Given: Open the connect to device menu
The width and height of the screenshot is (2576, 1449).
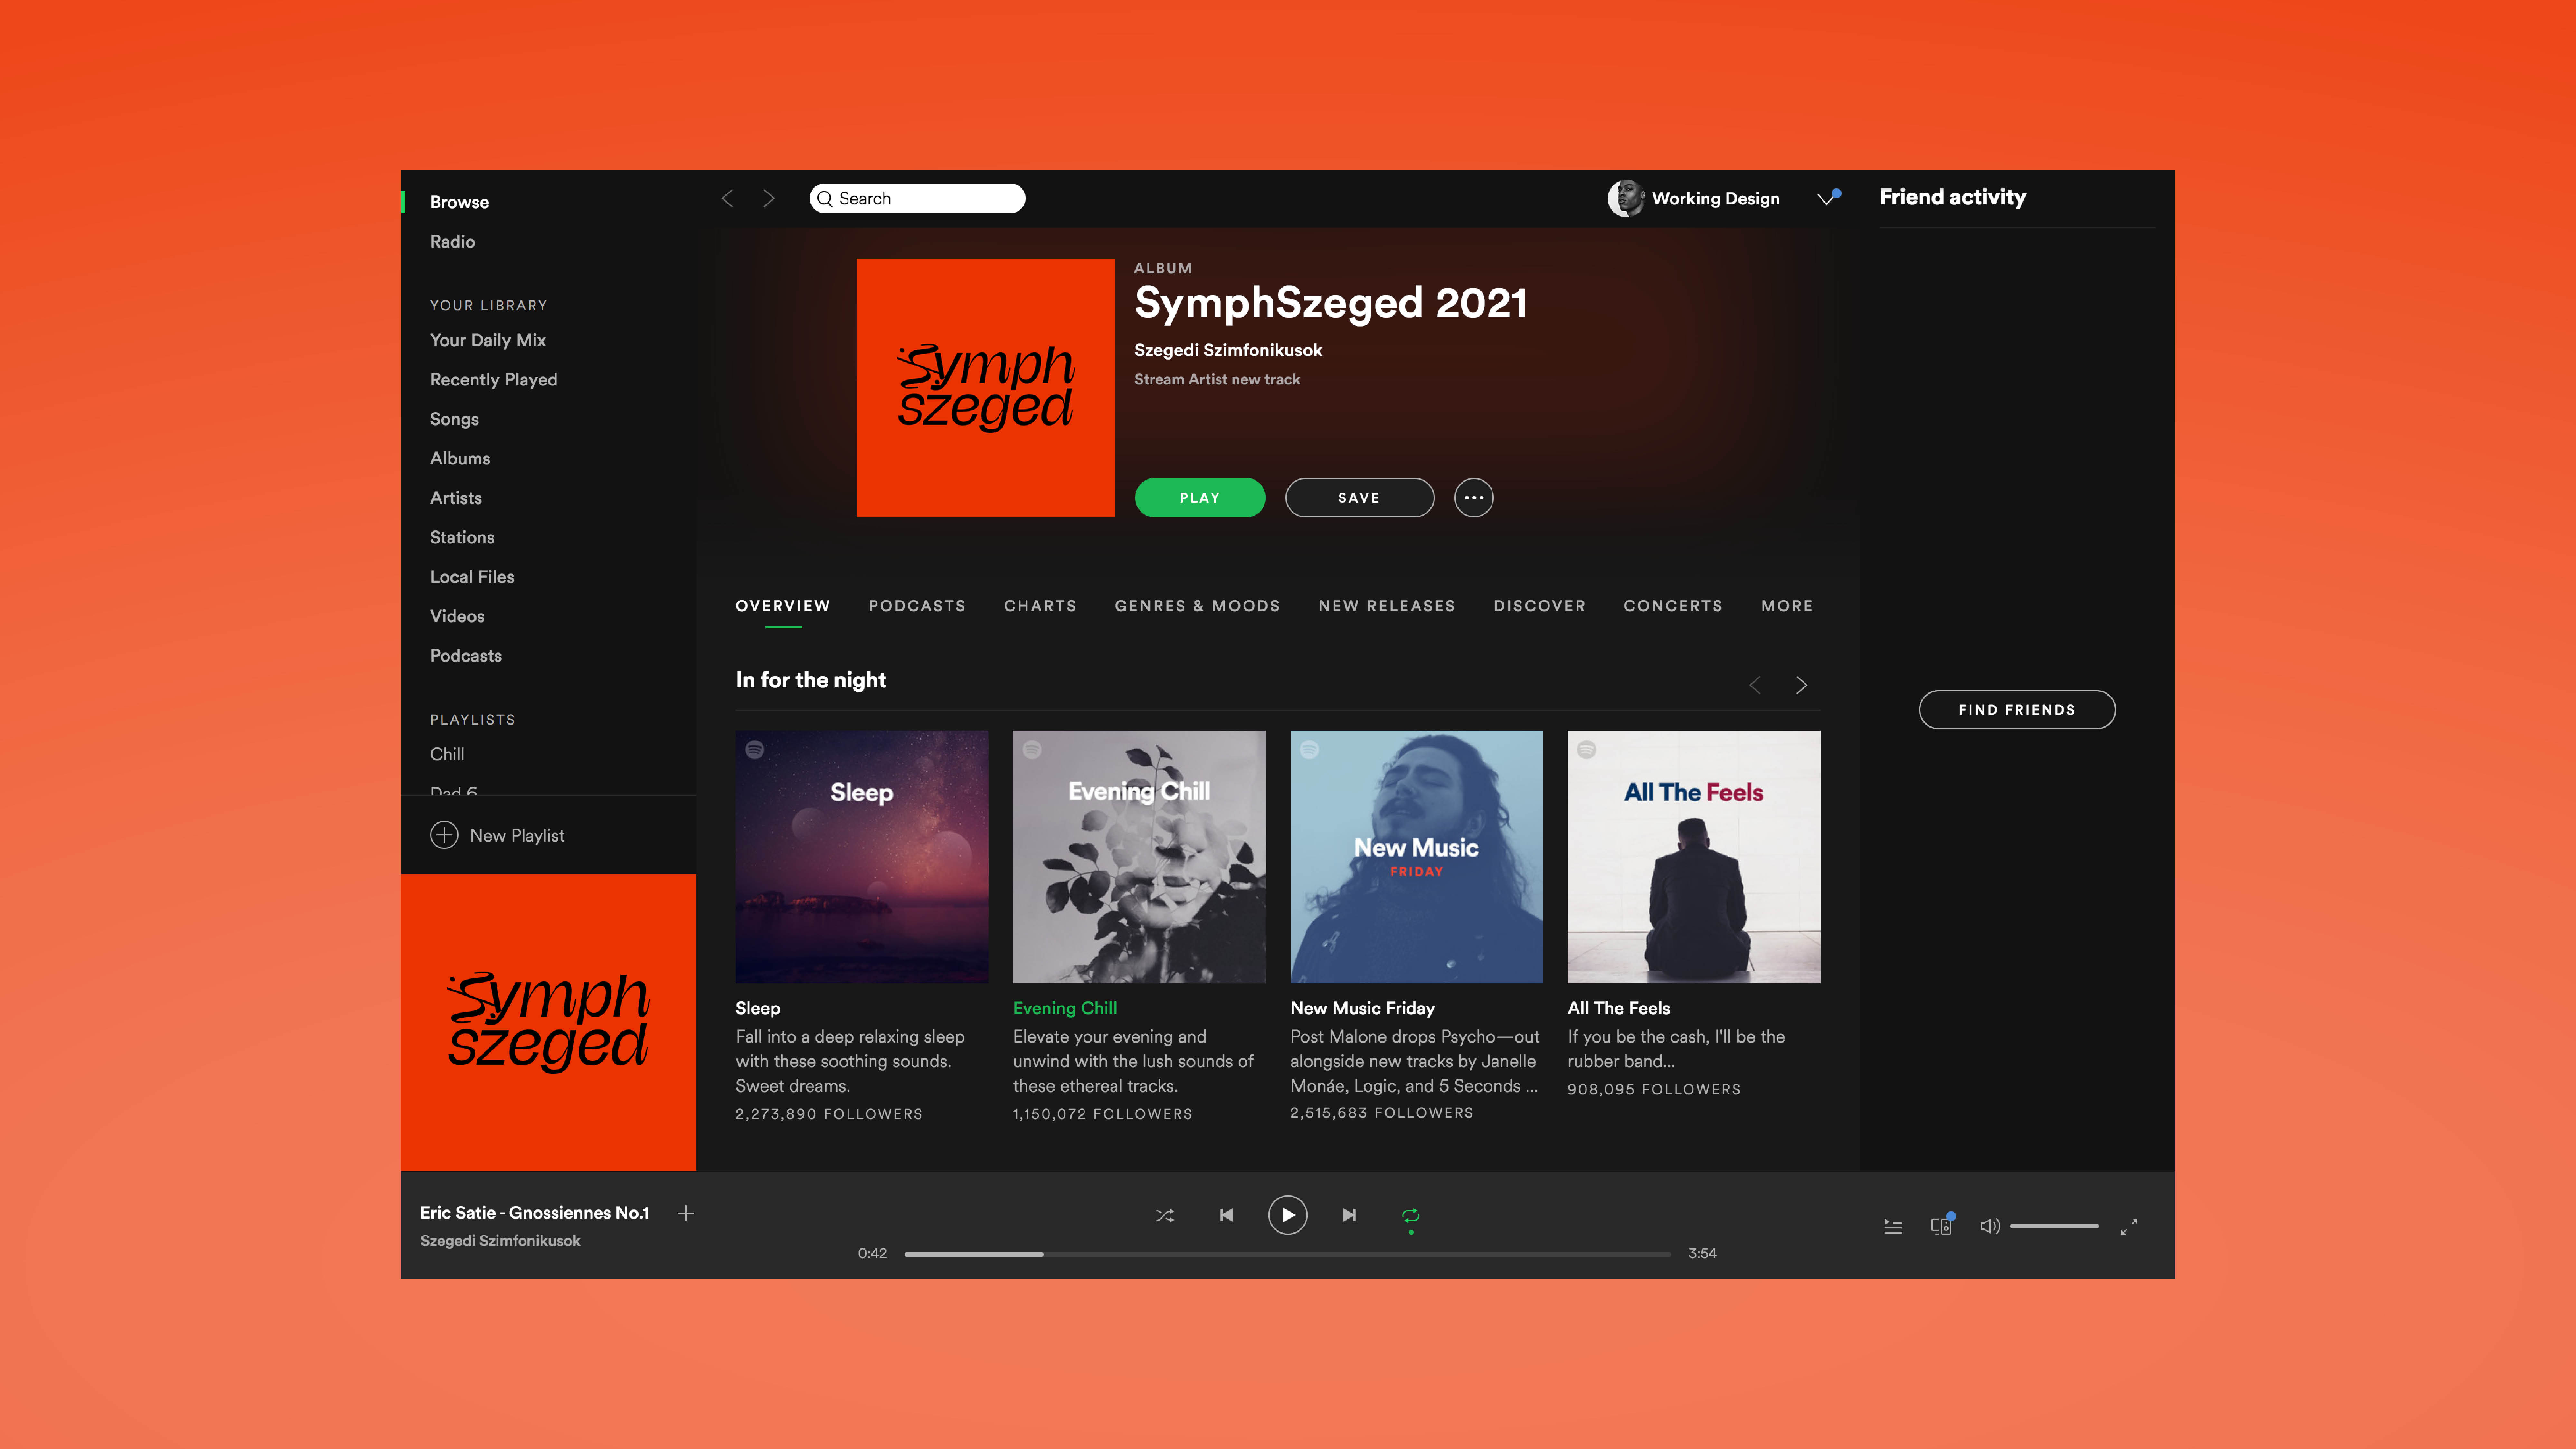Looking at the screenshot, I should pyautogui.click(x=1941, y=1226).
